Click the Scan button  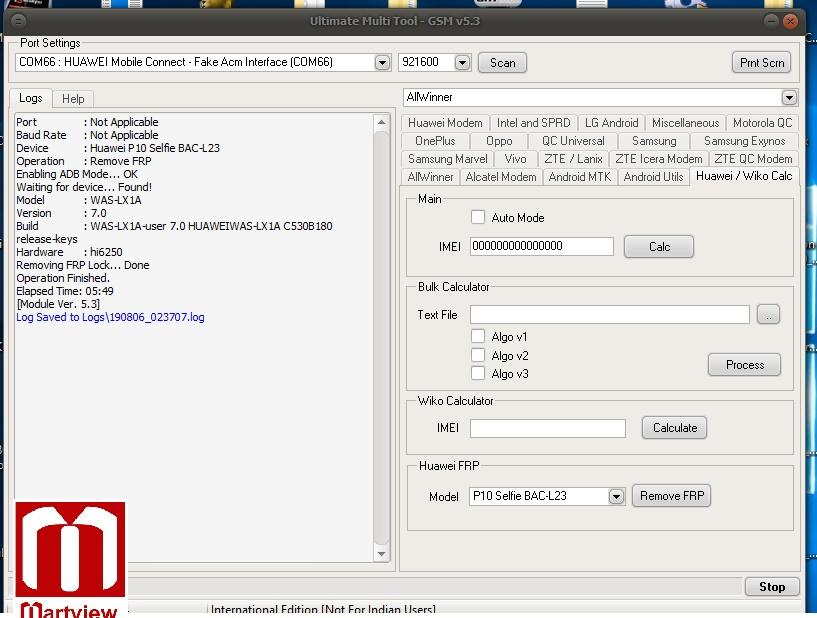[x=502, y=62]
